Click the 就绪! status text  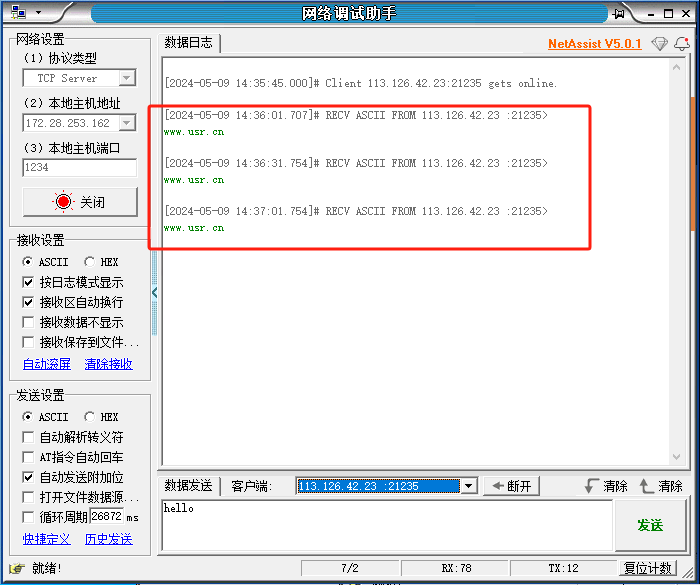[x=46, y=568]
